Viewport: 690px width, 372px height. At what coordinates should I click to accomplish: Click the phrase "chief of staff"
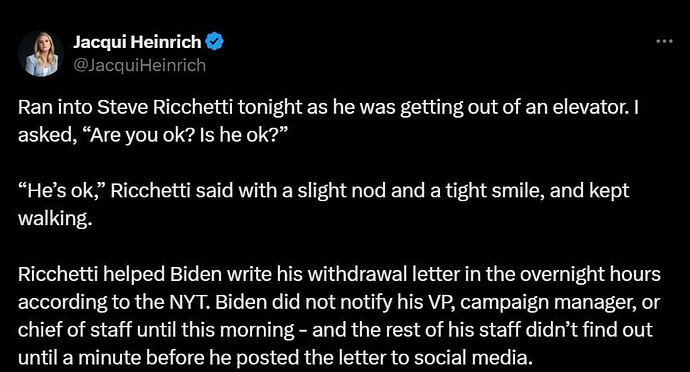75,330
